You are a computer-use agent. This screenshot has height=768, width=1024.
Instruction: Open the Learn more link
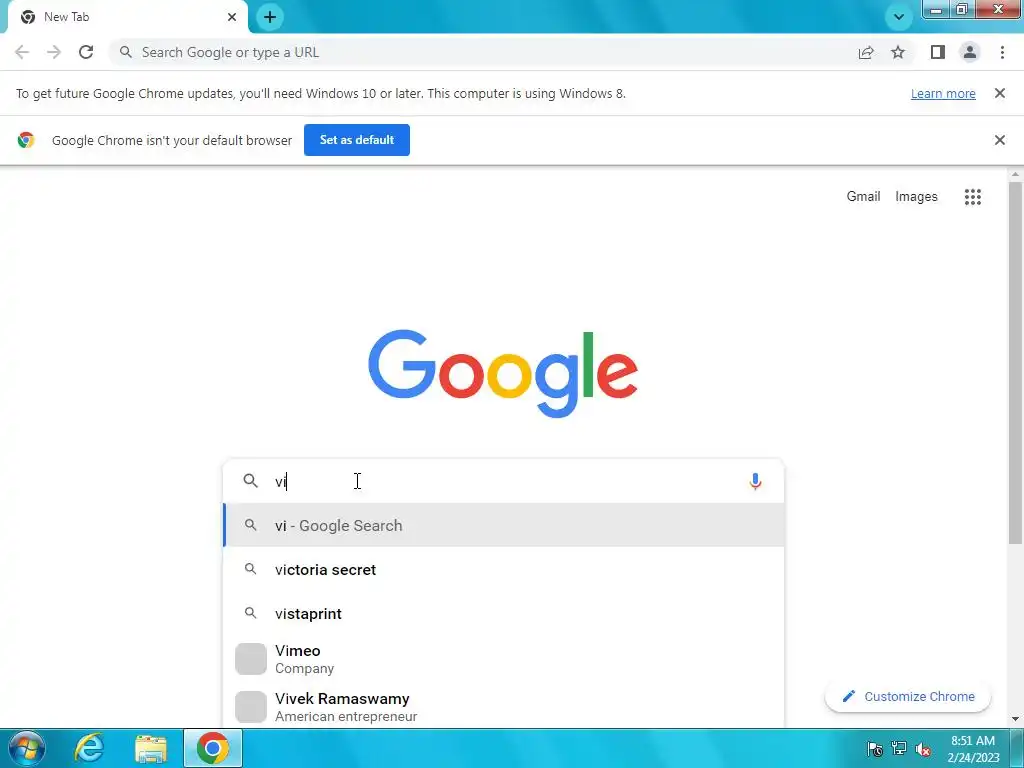click(943, 93)
